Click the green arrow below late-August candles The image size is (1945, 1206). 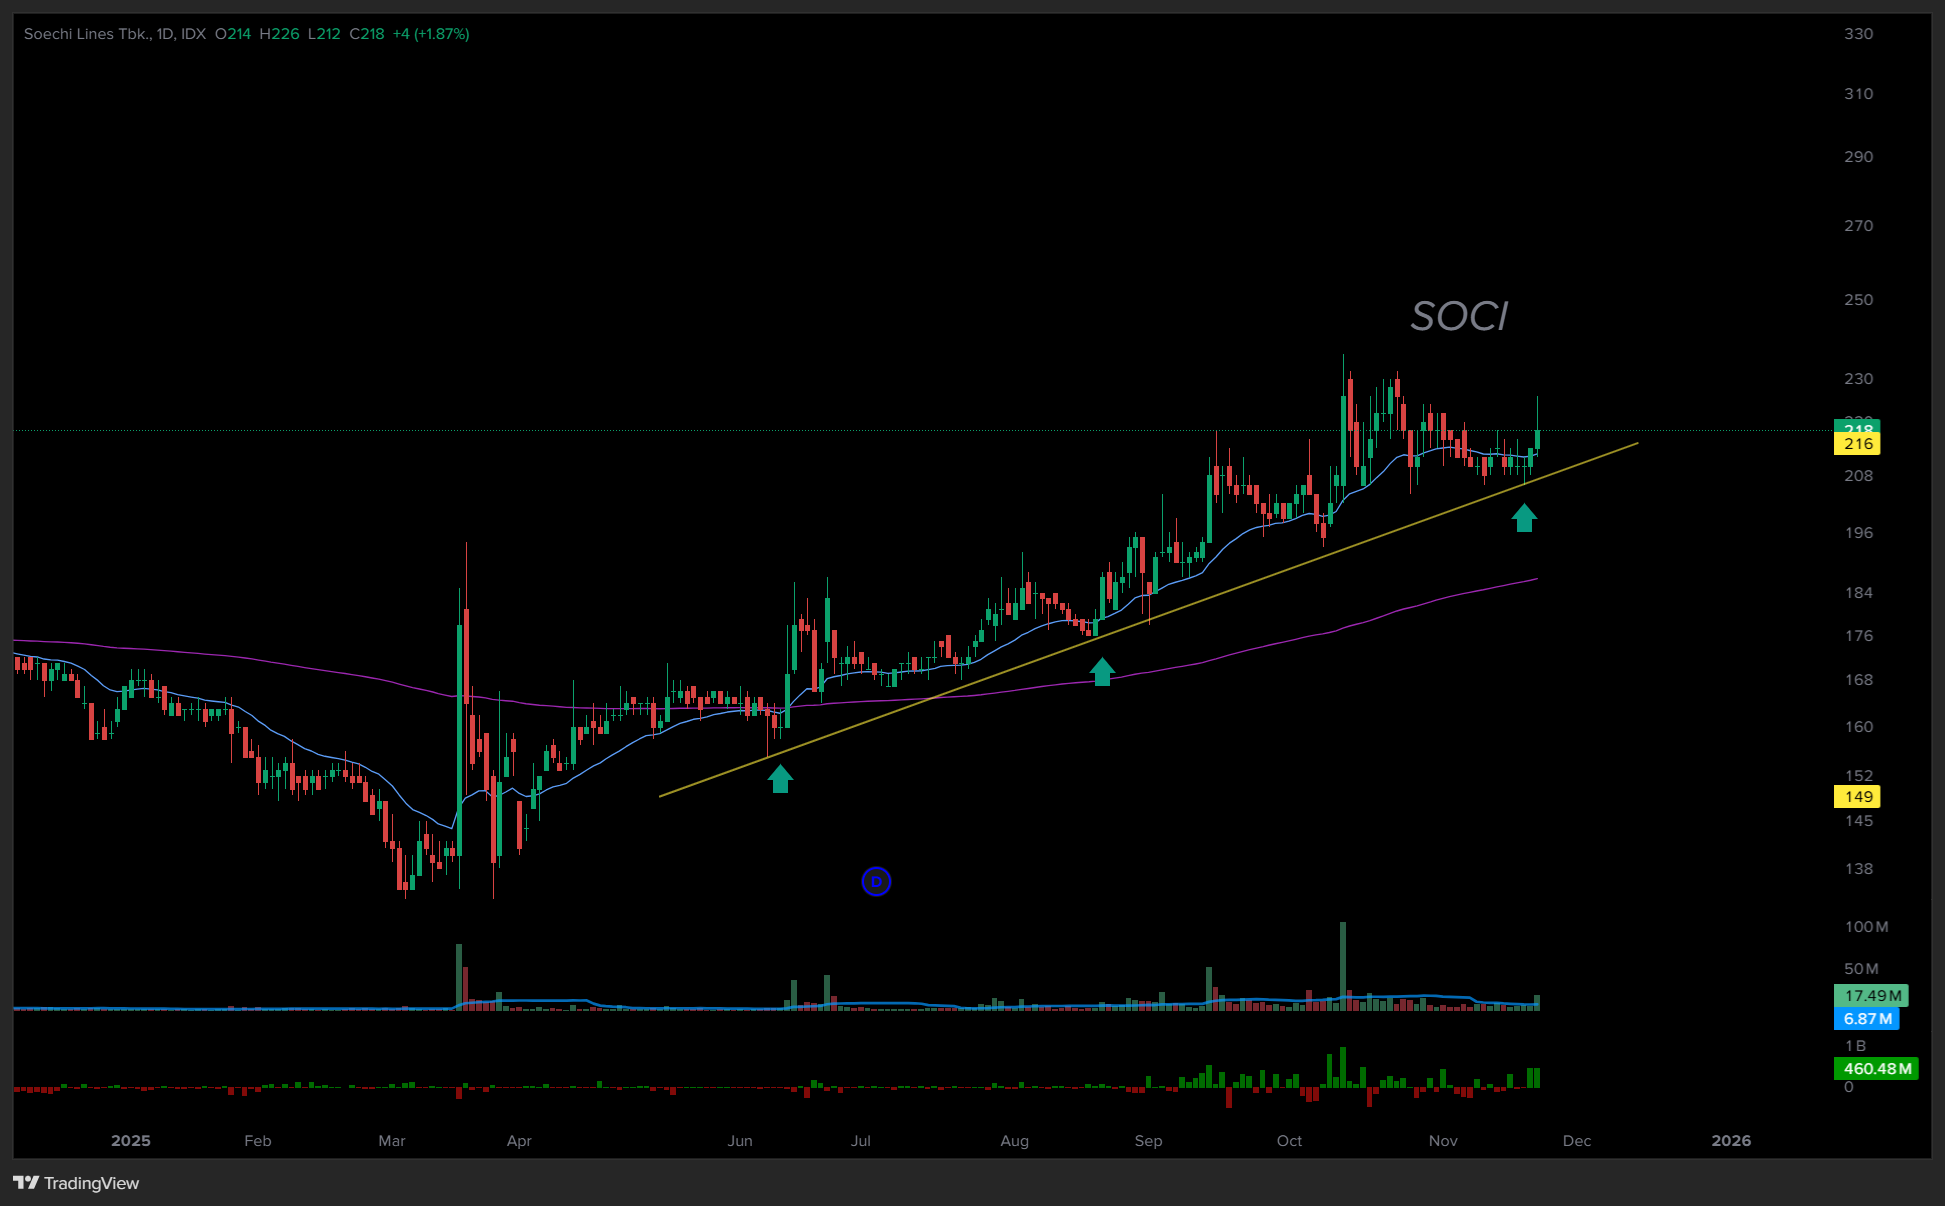1101,671
